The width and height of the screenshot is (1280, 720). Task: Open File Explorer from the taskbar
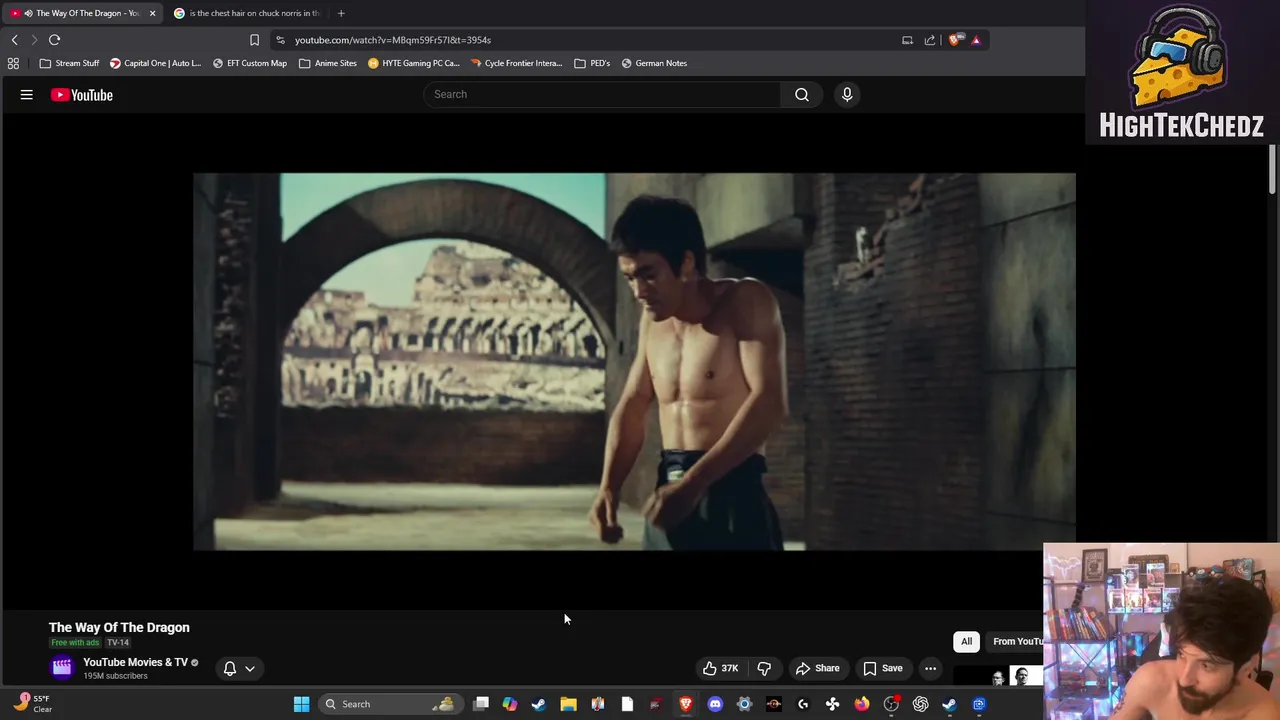(568, 704)
